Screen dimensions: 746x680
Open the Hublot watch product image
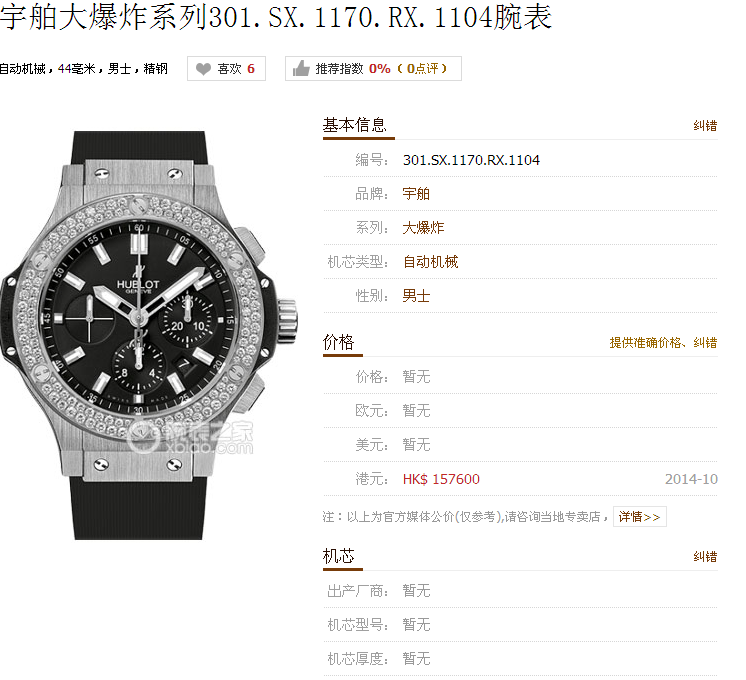(149, 335)
